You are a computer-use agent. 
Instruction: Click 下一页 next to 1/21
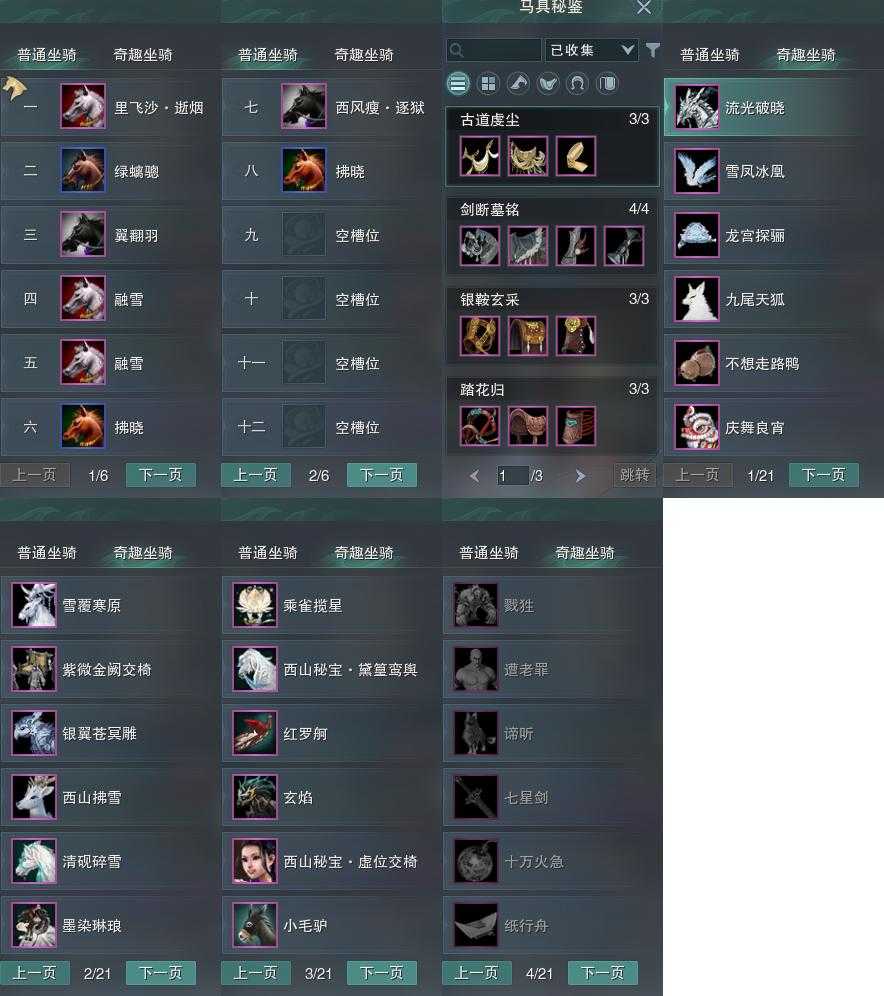823,474
